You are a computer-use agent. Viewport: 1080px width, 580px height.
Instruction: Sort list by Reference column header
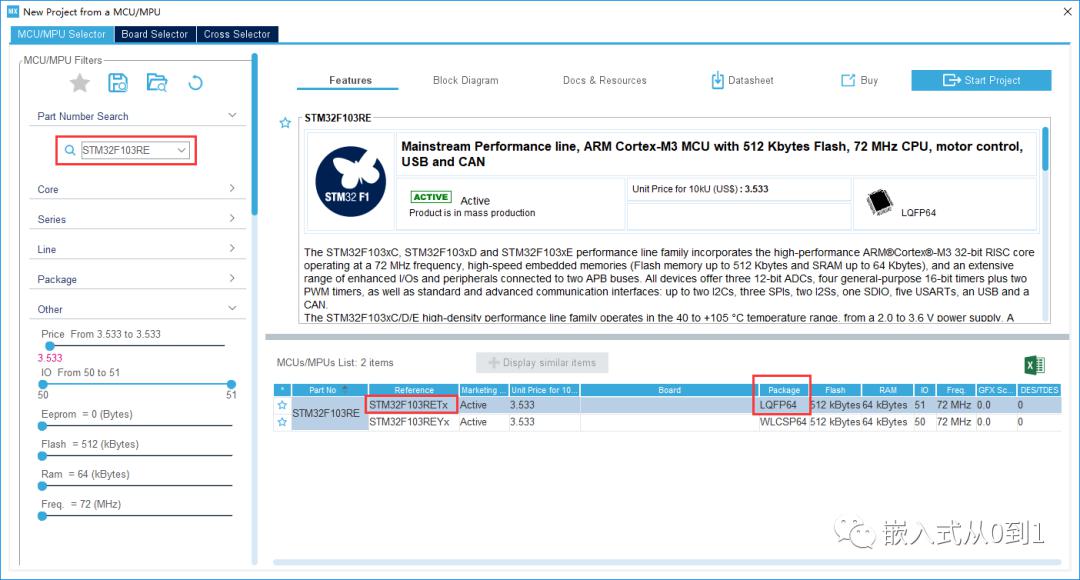(413, 390)
